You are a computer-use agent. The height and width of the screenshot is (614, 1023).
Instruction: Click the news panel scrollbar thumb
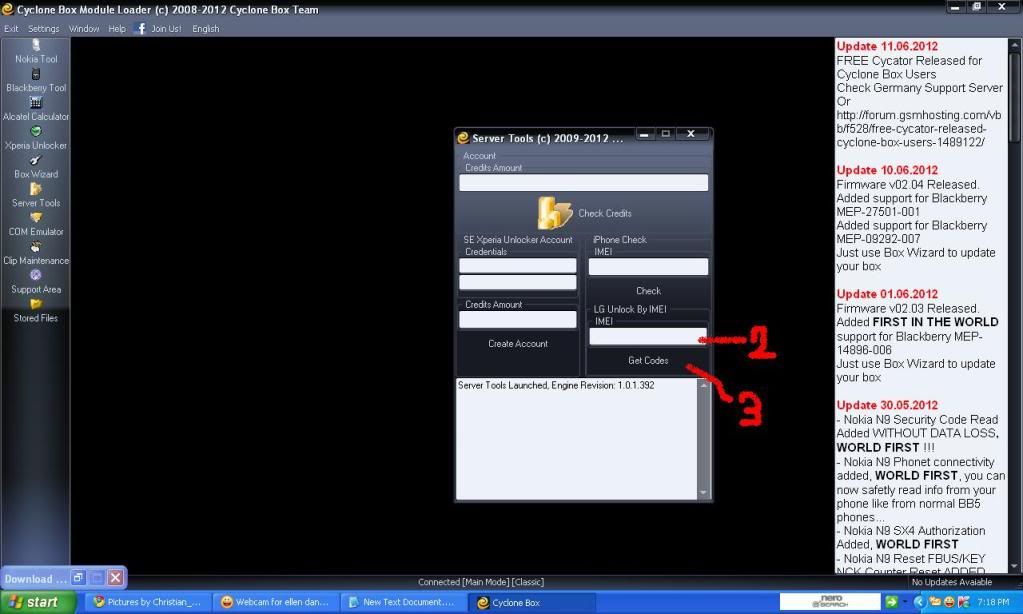tap(1015, 97)
